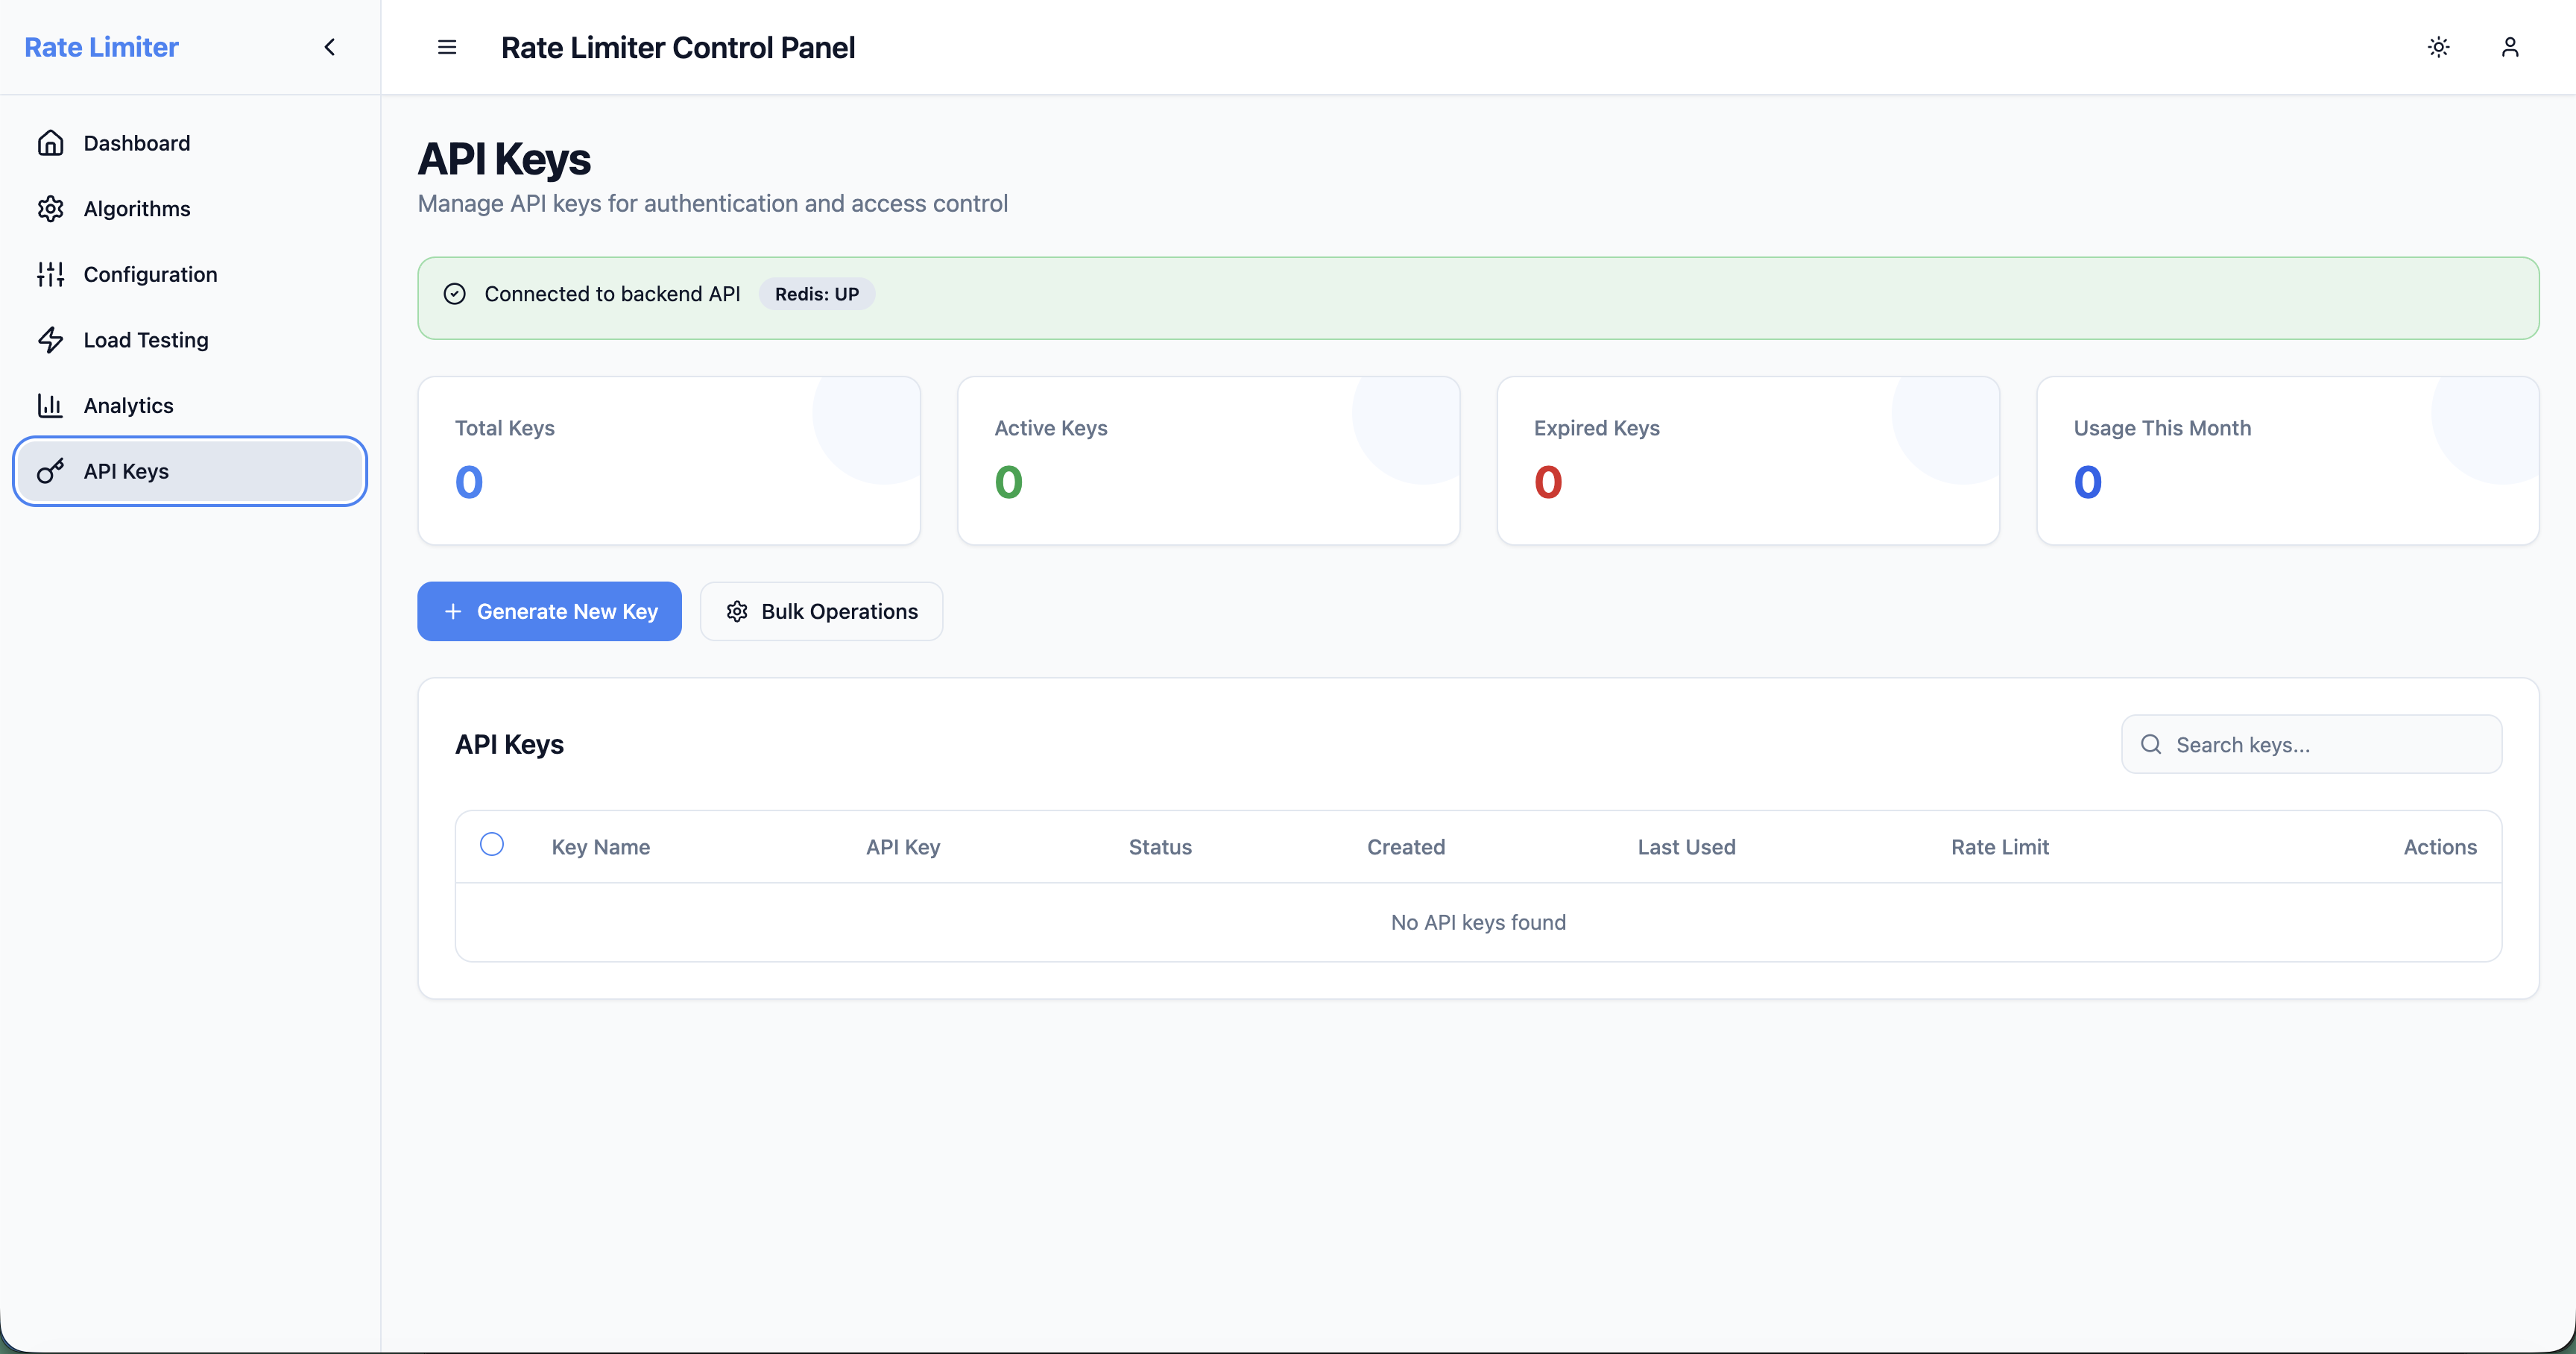2576x1354 pixels.
Task: Focus the Search keys input field
Action: (2311, 744)
